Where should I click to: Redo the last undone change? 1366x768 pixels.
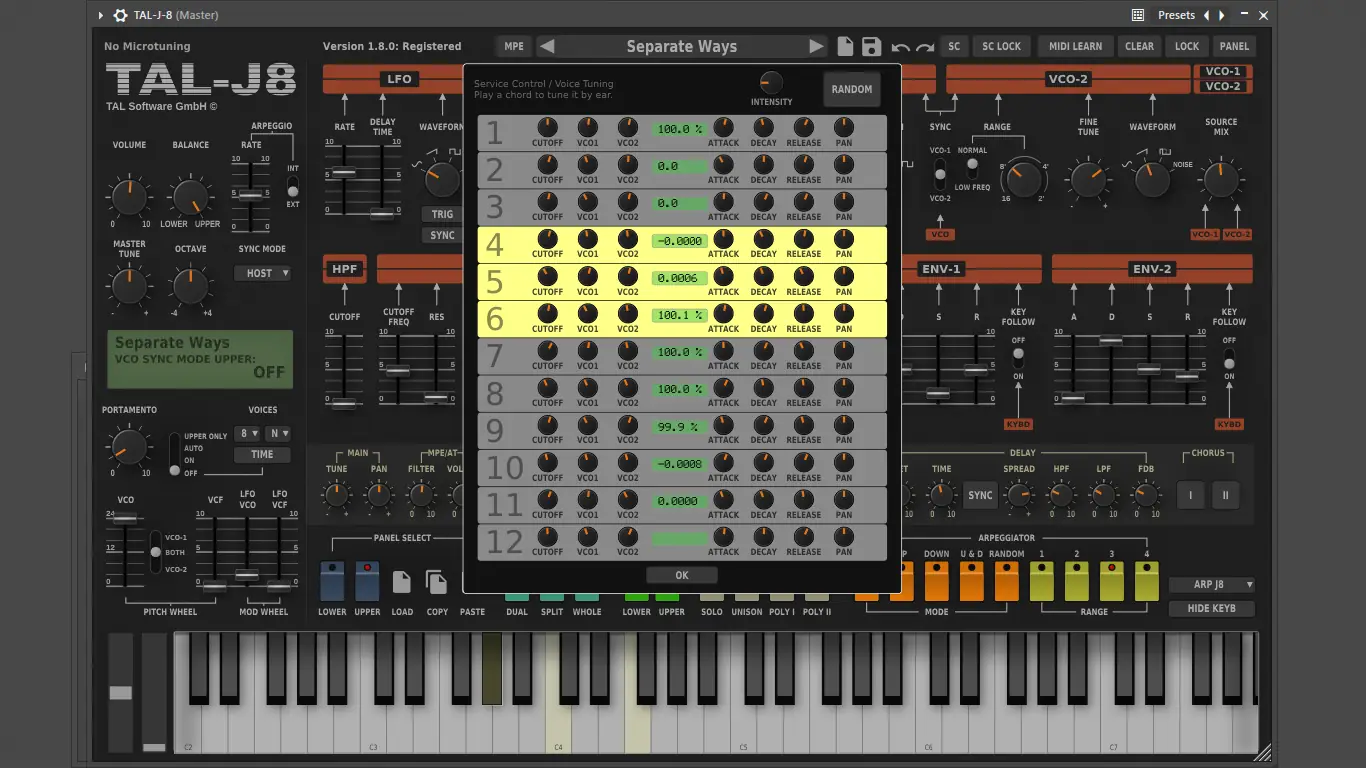925,47
